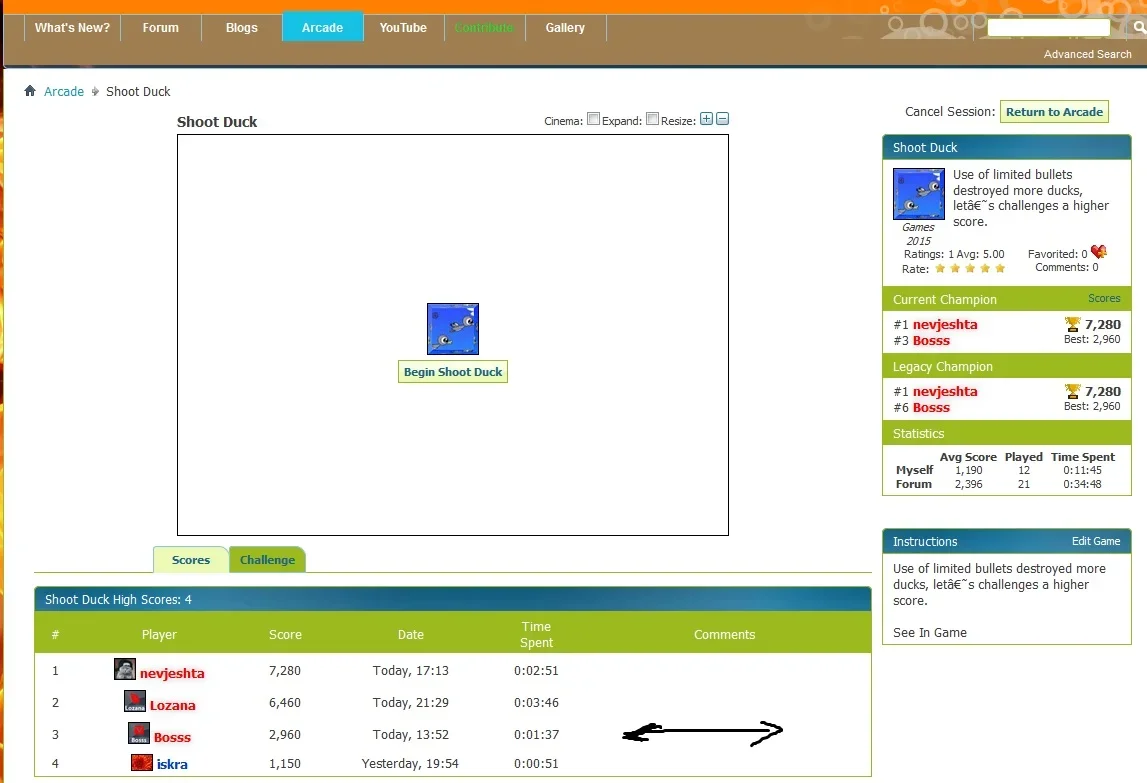1147x783 pixels.
Task: Open the Advanced Search link
Action: click(1087, 54)
